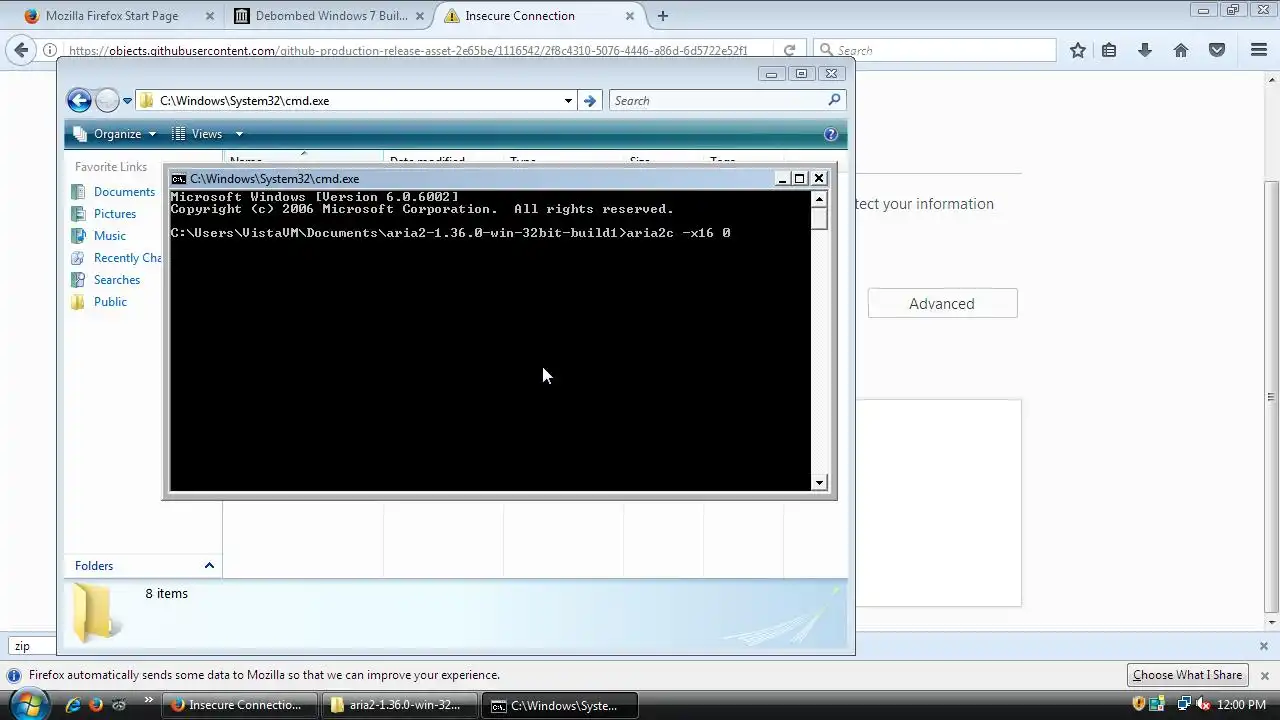Open the Pocket icon in Firefox toolbar
The image size is (1280, 720).
click(1217, 50)
